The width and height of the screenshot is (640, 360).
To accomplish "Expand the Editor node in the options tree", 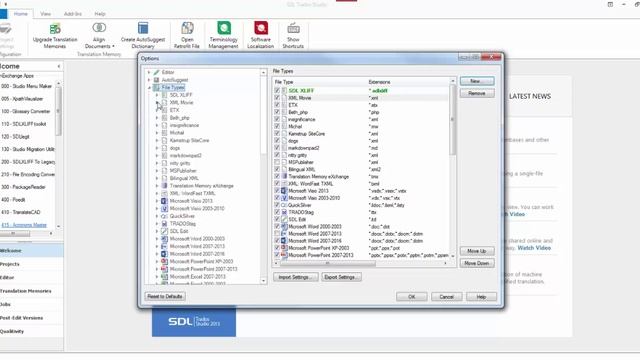I will pyautogui.click(x=149, y=72).
